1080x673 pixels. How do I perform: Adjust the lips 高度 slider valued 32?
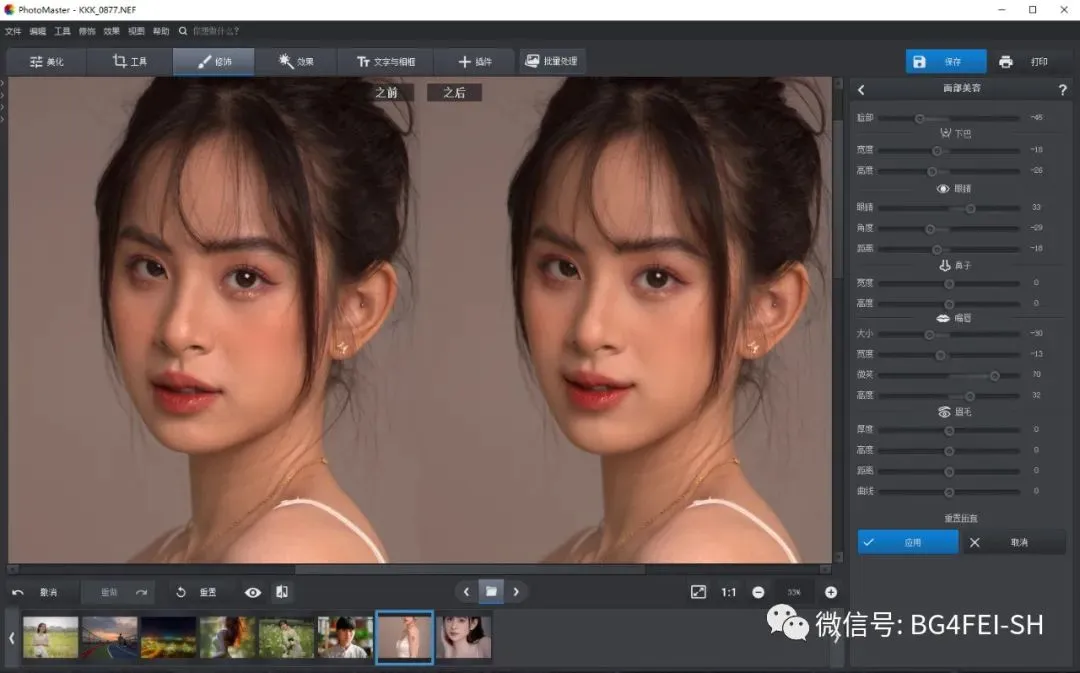[x=949, y=396]
